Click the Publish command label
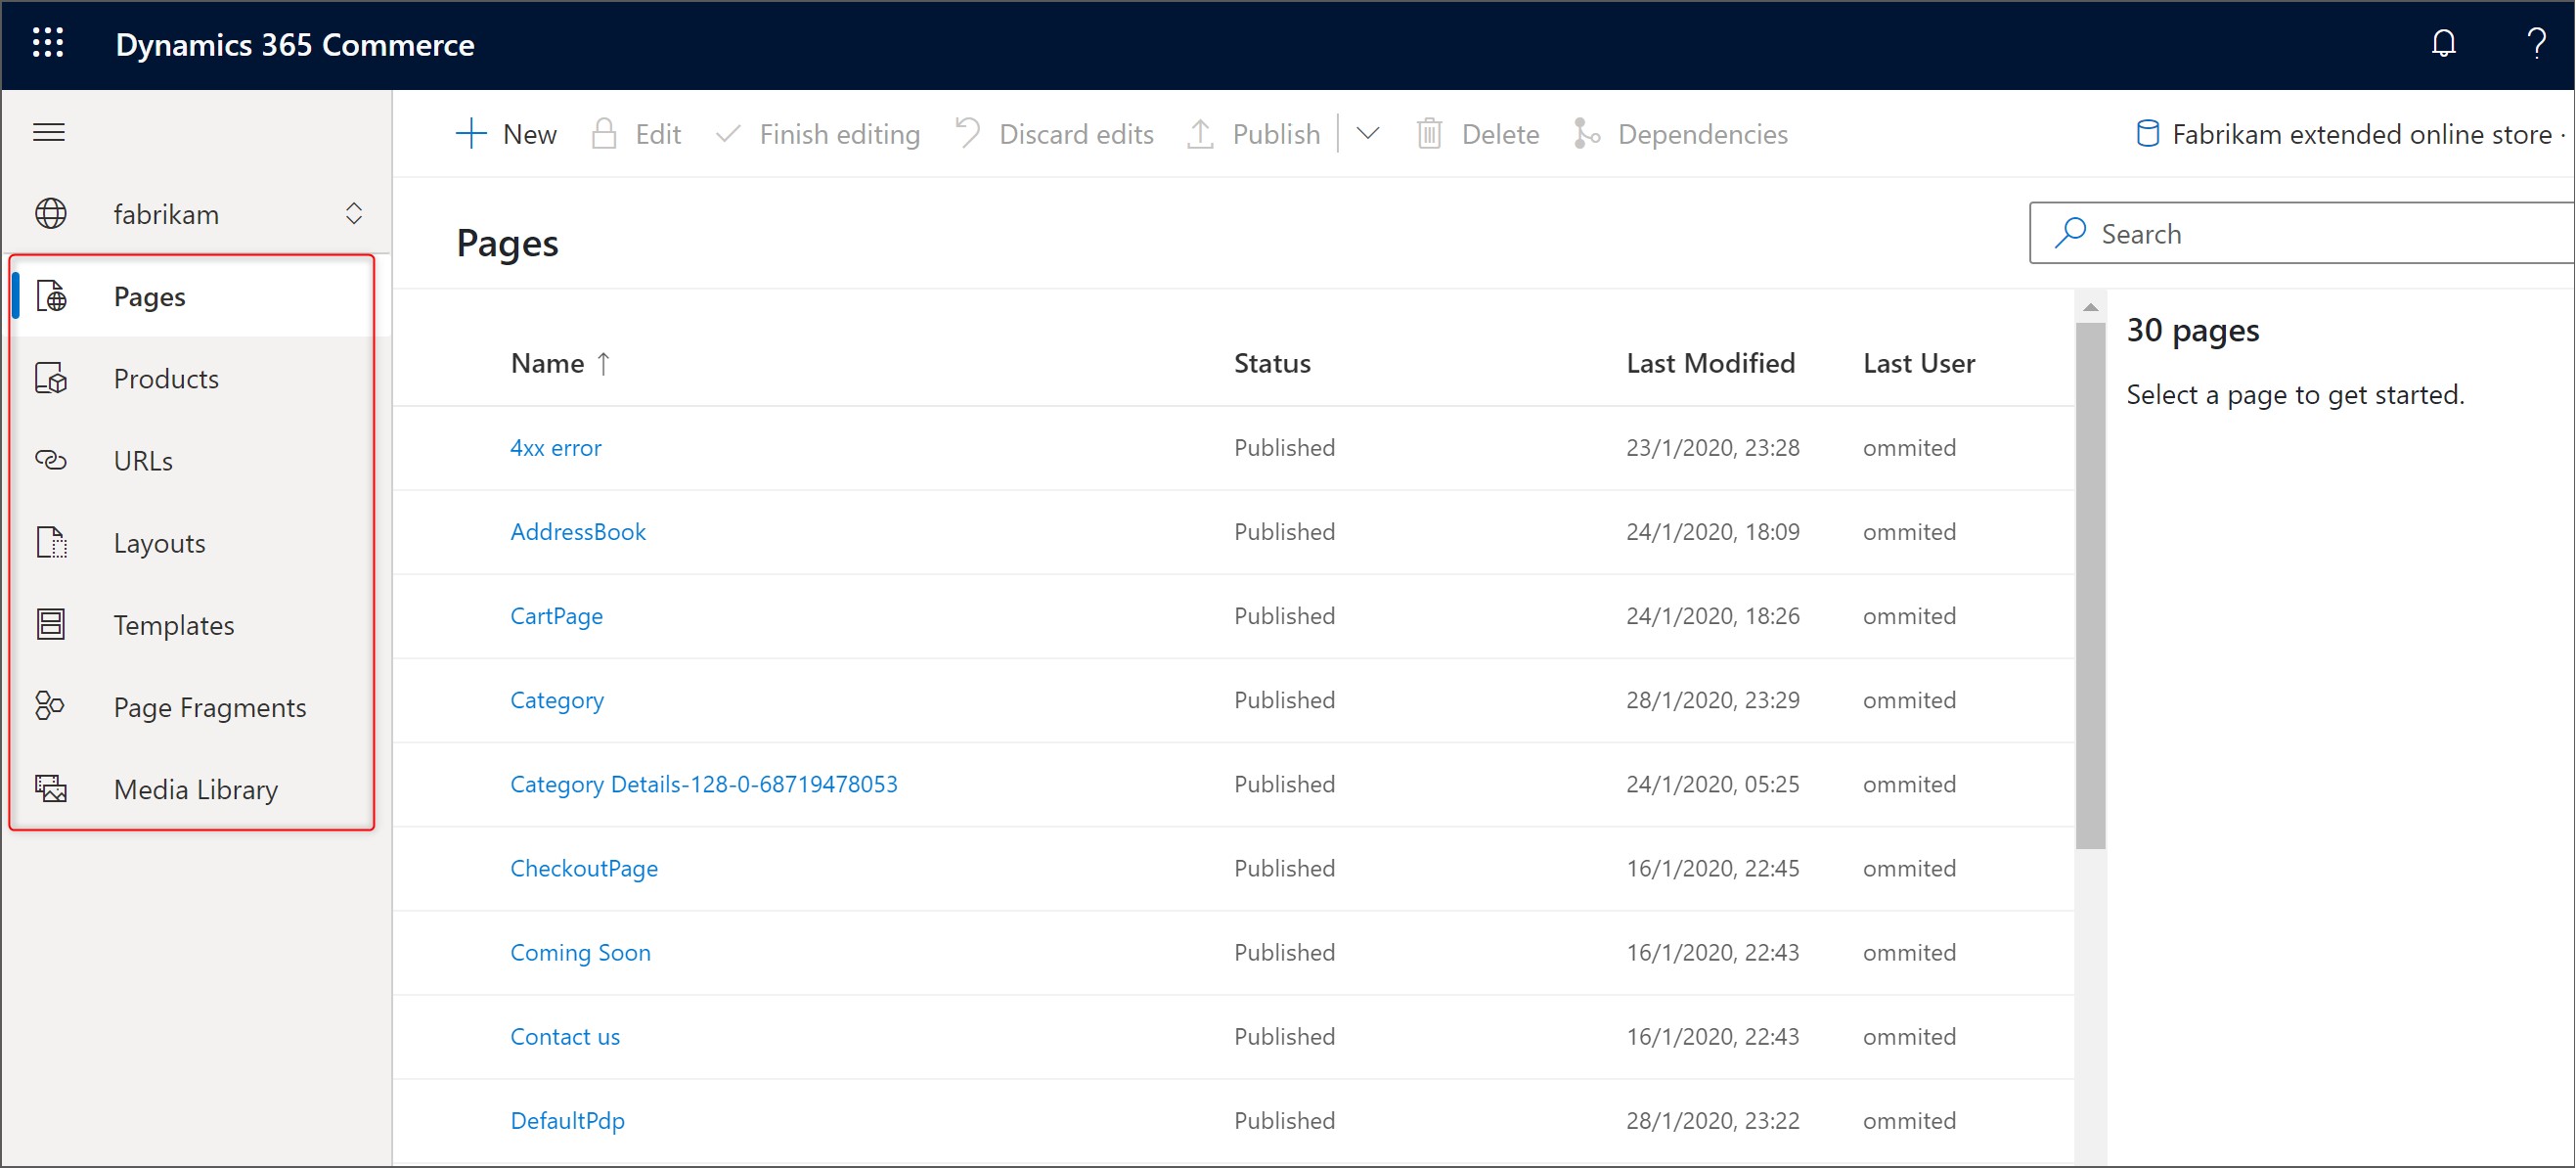This screenshot has height=1168, width=2576. tap(1276, 134)
